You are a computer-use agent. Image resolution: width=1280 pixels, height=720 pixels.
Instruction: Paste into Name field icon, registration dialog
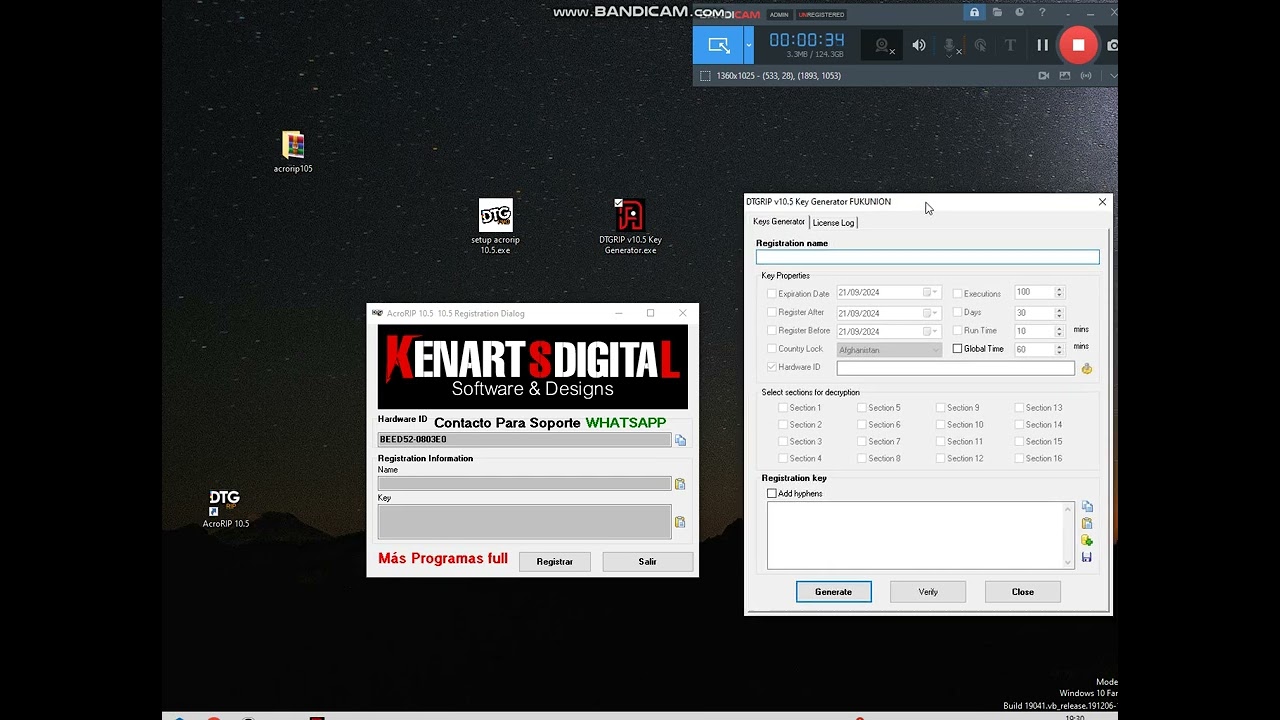coord(680,484)
